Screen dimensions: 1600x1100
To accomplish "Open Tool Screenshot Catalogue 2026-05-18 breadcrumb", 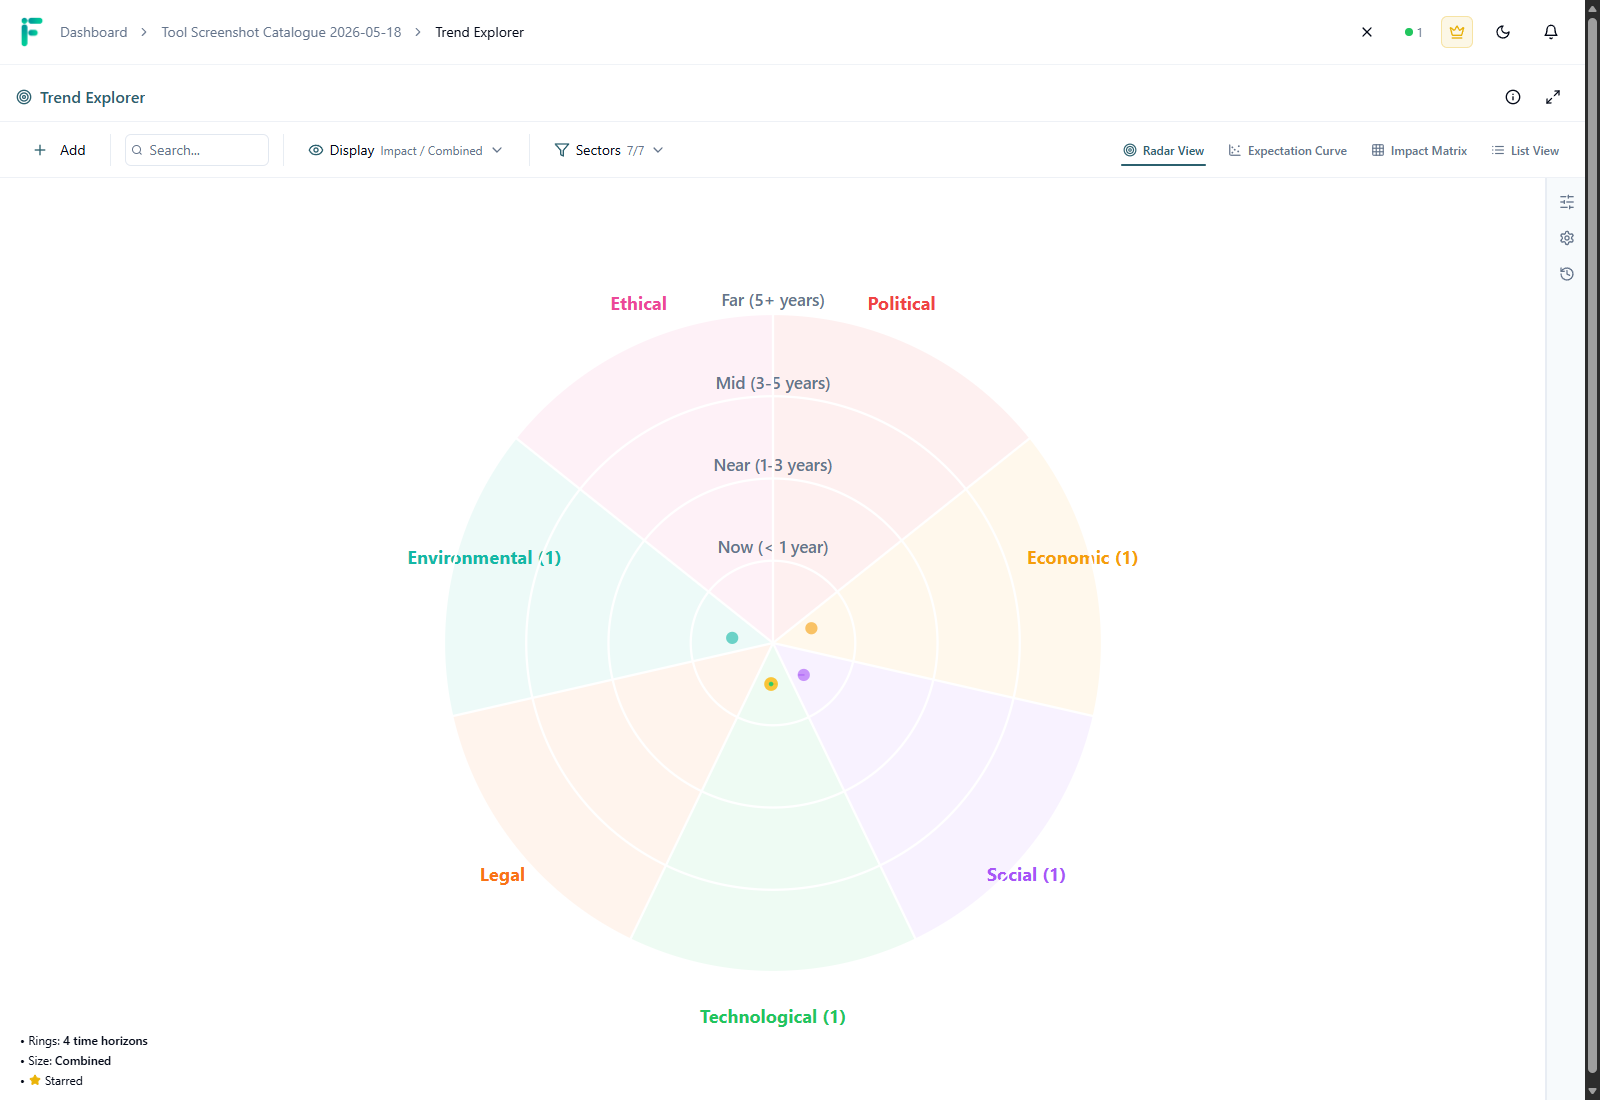I will pos(281,32).
